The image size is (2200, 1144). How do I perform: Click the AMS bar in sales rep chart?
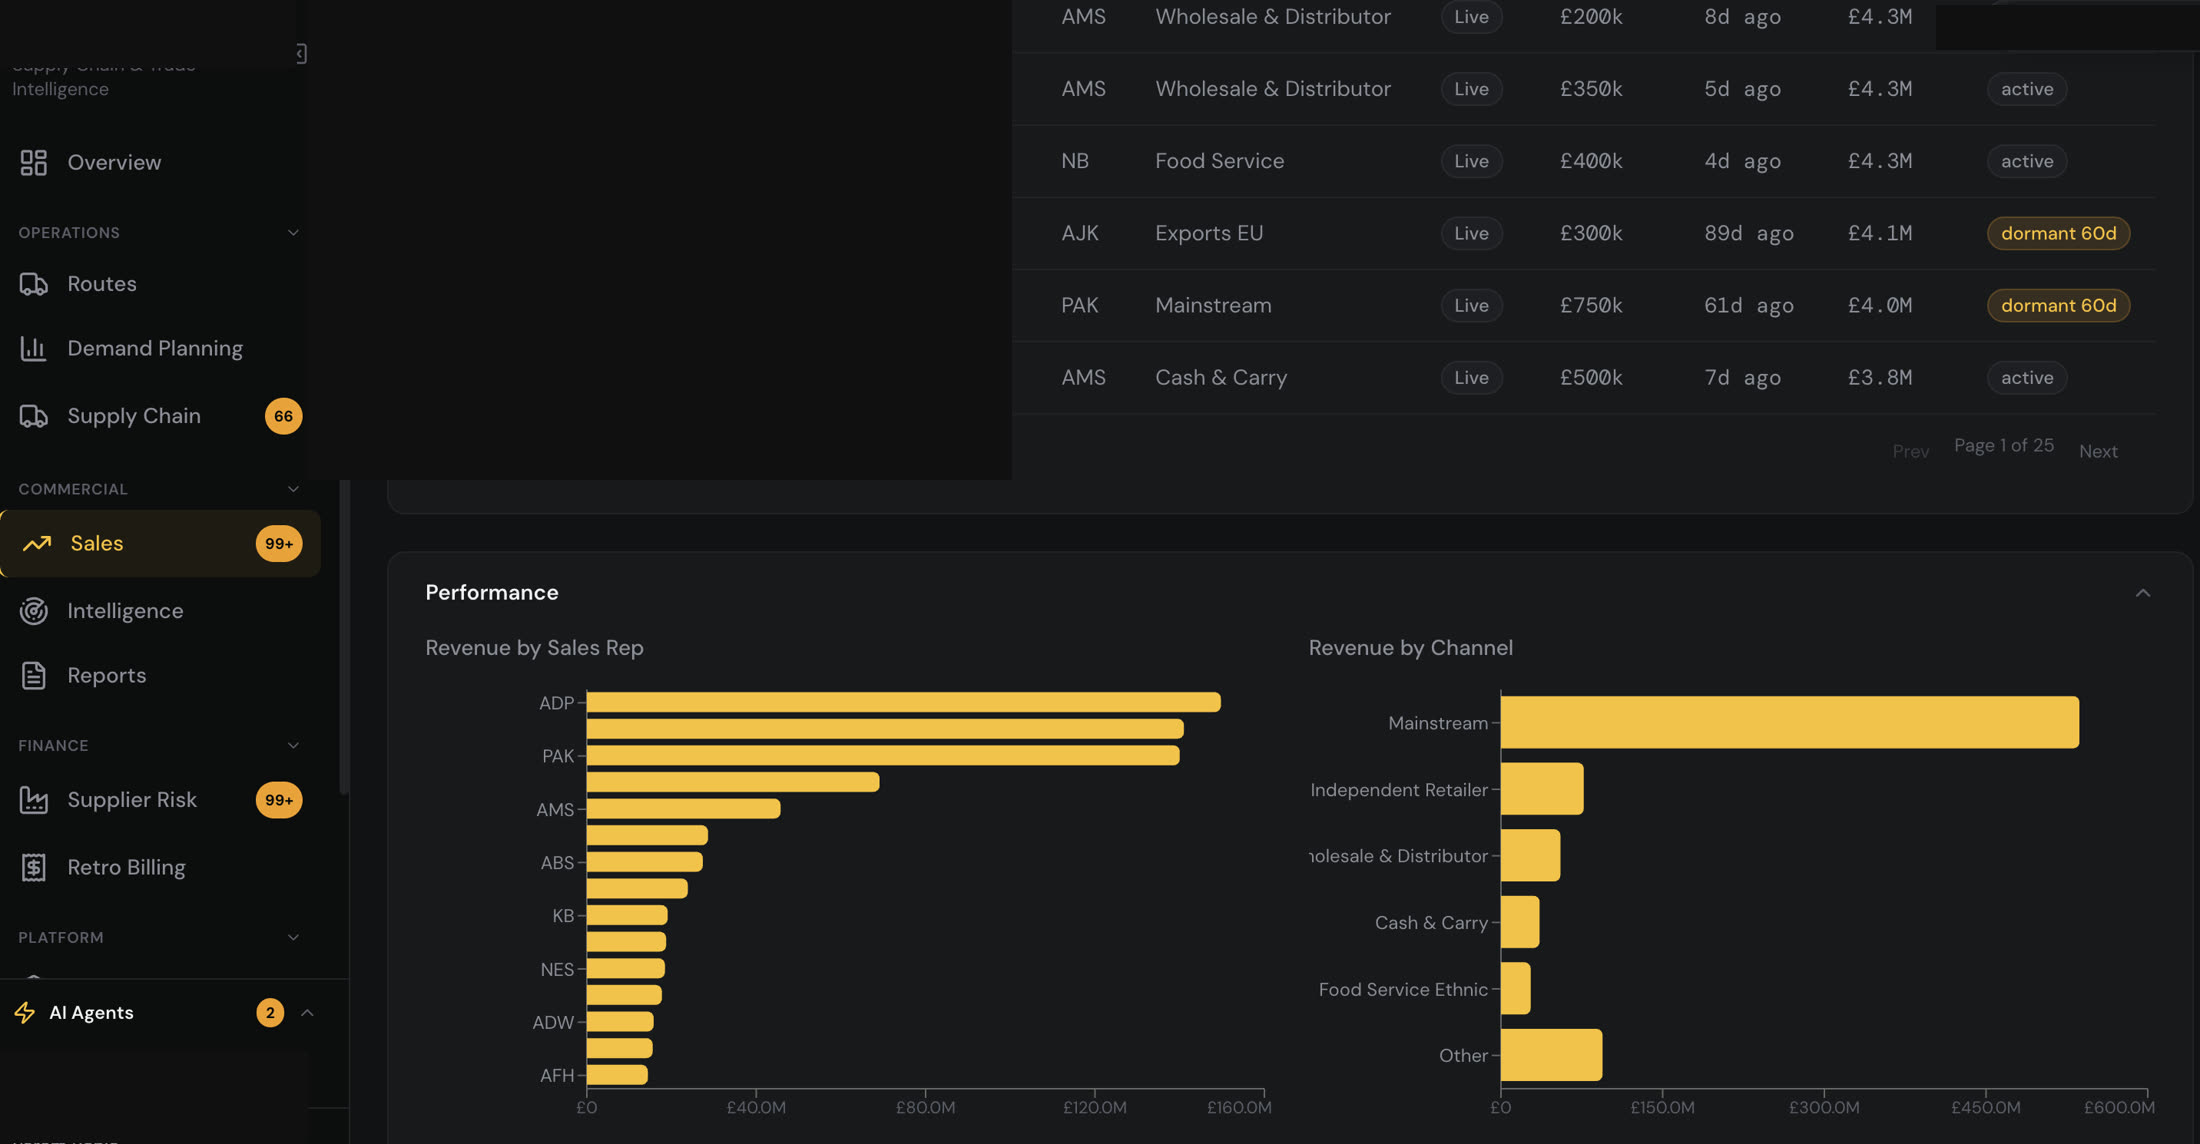pyautogui.click(x=683, y=808)
